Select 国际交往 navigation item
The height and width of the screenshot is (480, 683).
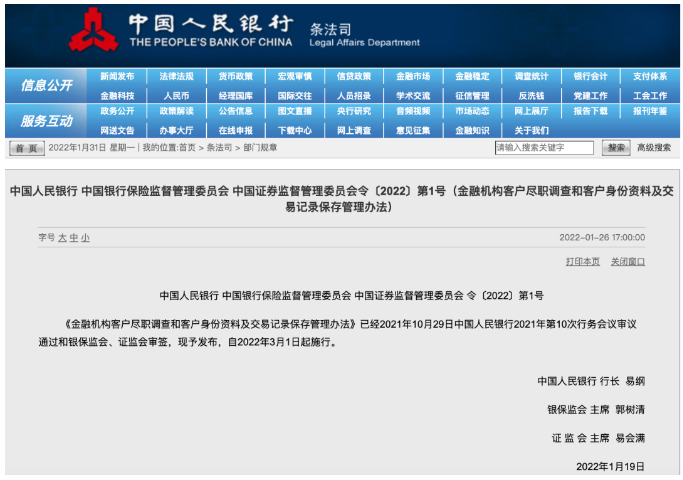point(295,96)
